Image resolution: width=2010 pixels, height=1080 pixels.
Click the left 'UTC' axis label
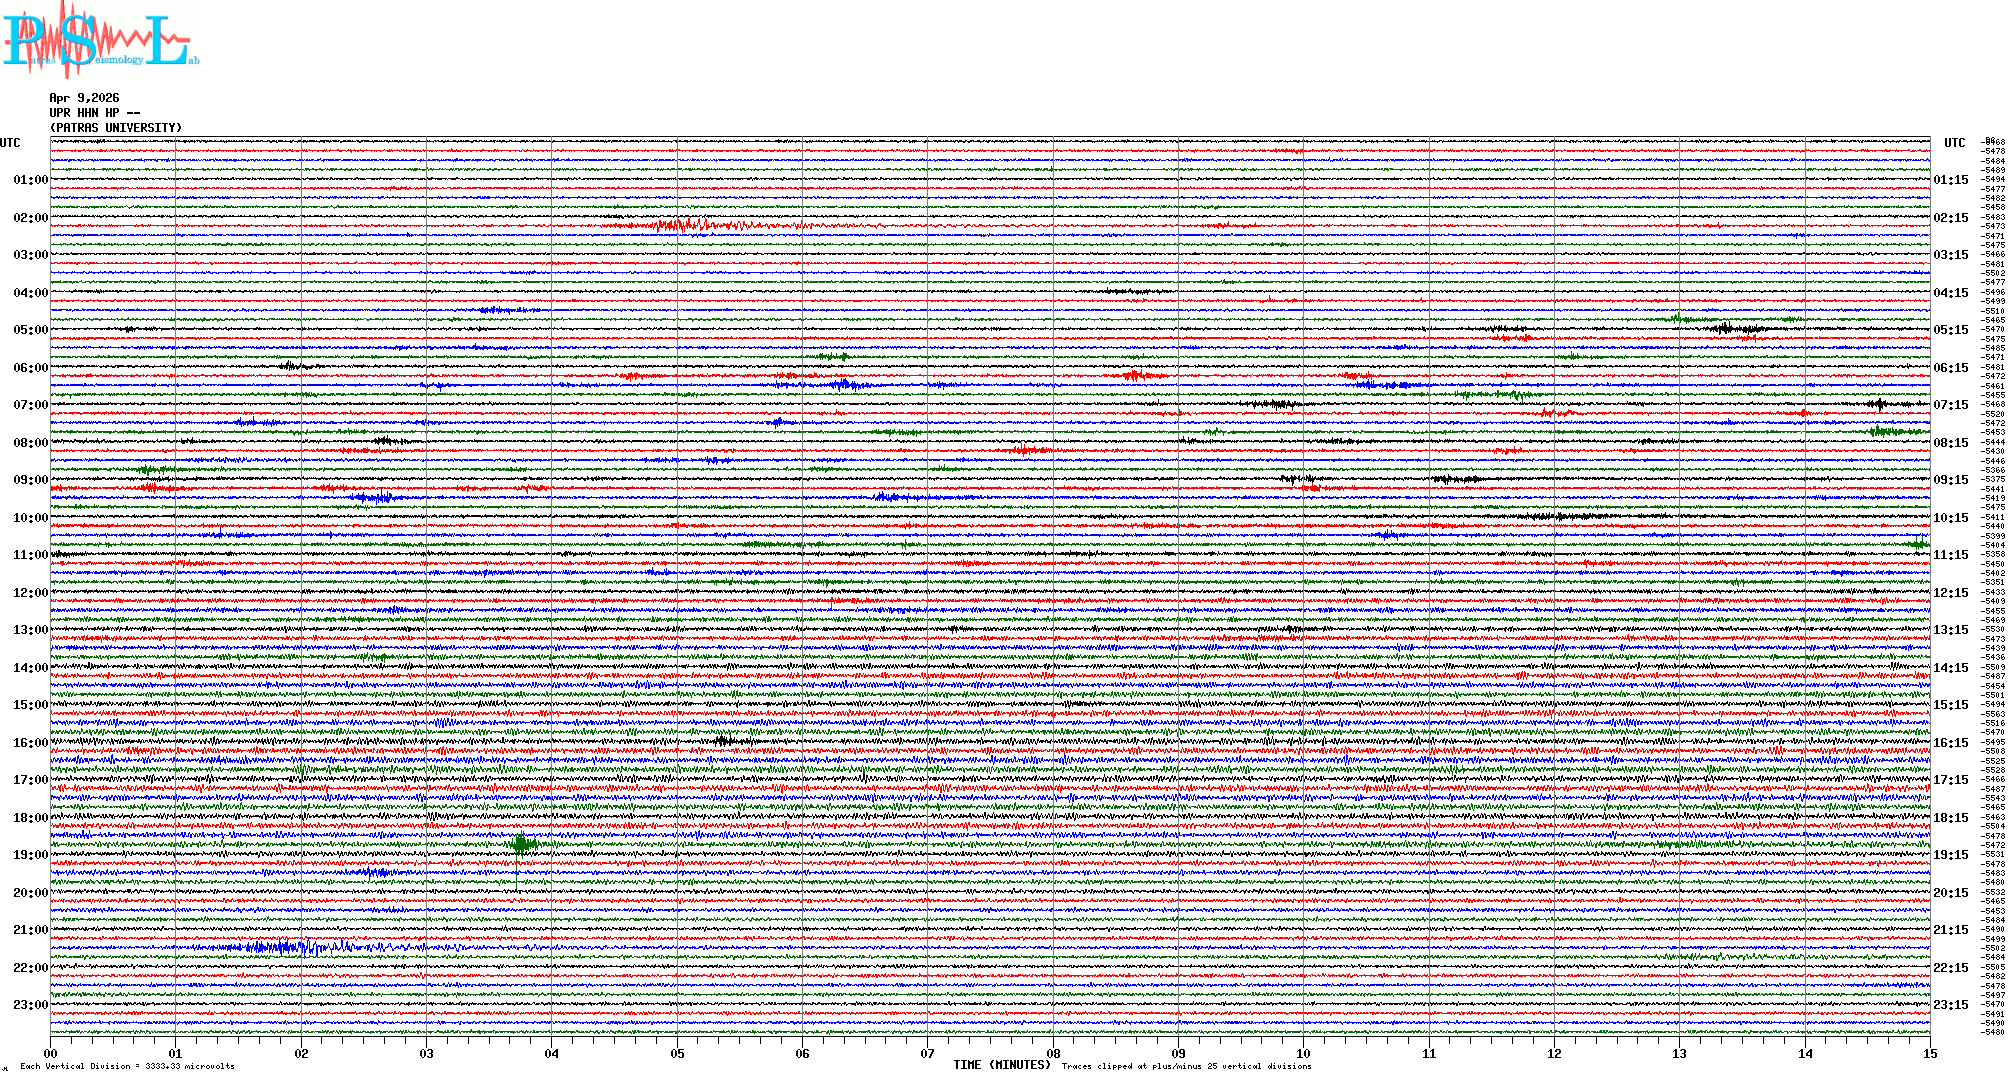(x=10, y=143)
